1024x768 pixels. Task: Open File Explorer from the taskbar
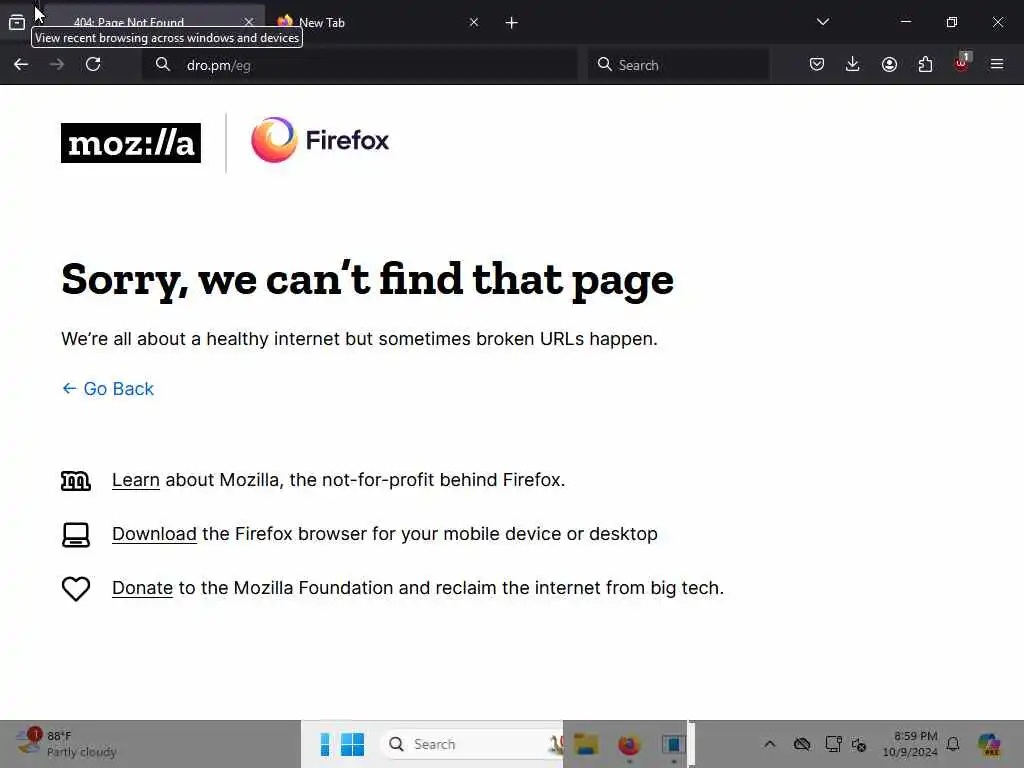586,744
